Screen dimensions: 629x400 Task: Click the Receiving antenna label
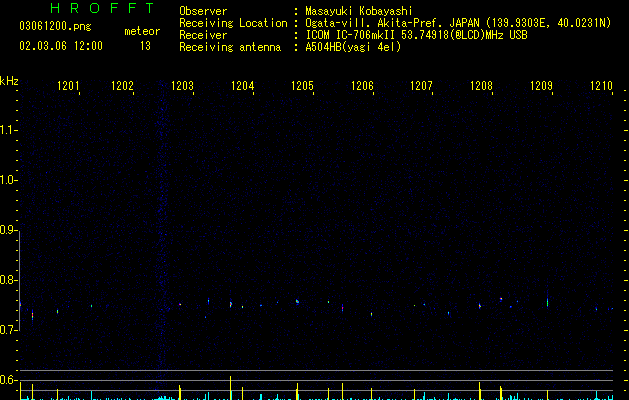pos(230,47)
